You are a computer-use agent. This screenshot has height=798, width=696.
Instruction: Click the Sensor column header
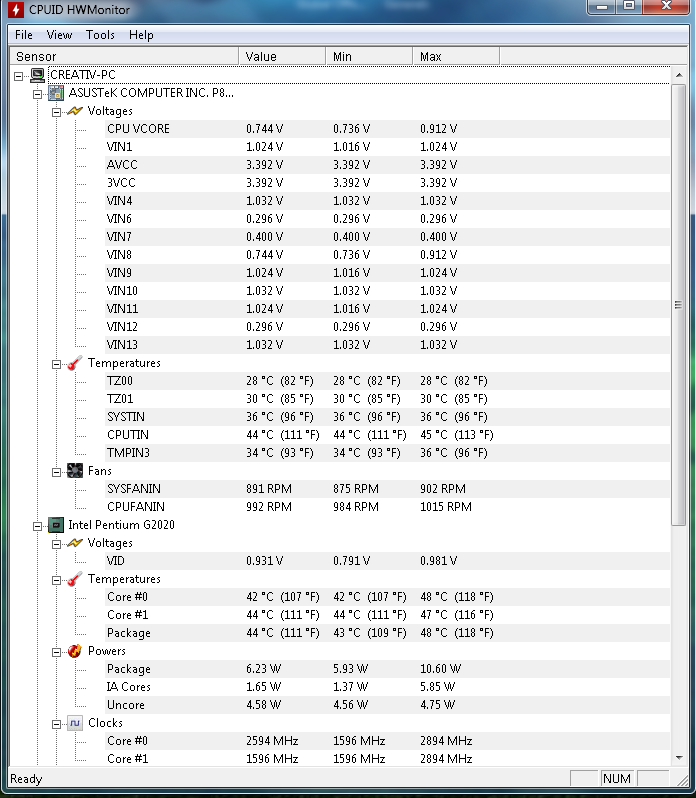click(x=124, y=56)
